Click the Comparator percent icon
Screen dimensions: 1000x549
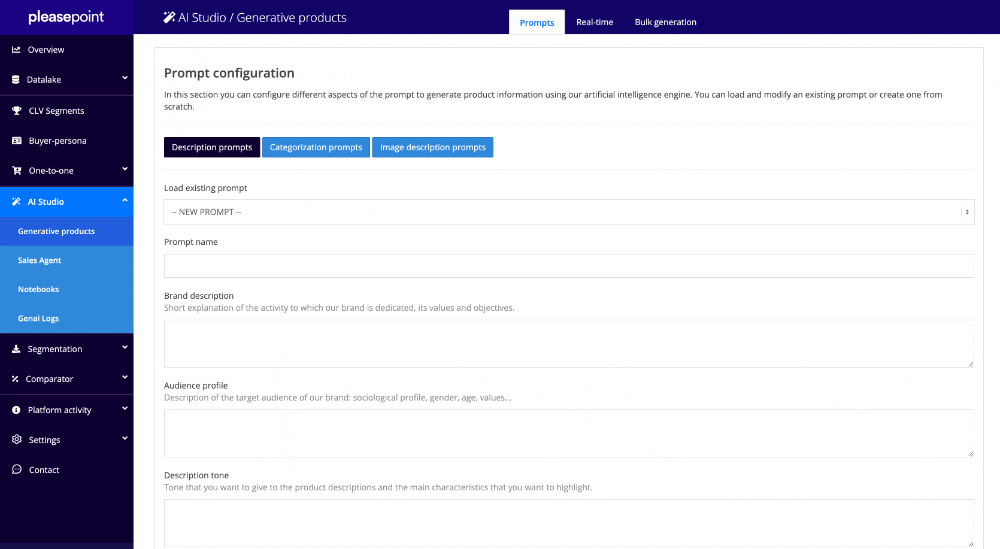pyautogui.click(x=16, y=379)
